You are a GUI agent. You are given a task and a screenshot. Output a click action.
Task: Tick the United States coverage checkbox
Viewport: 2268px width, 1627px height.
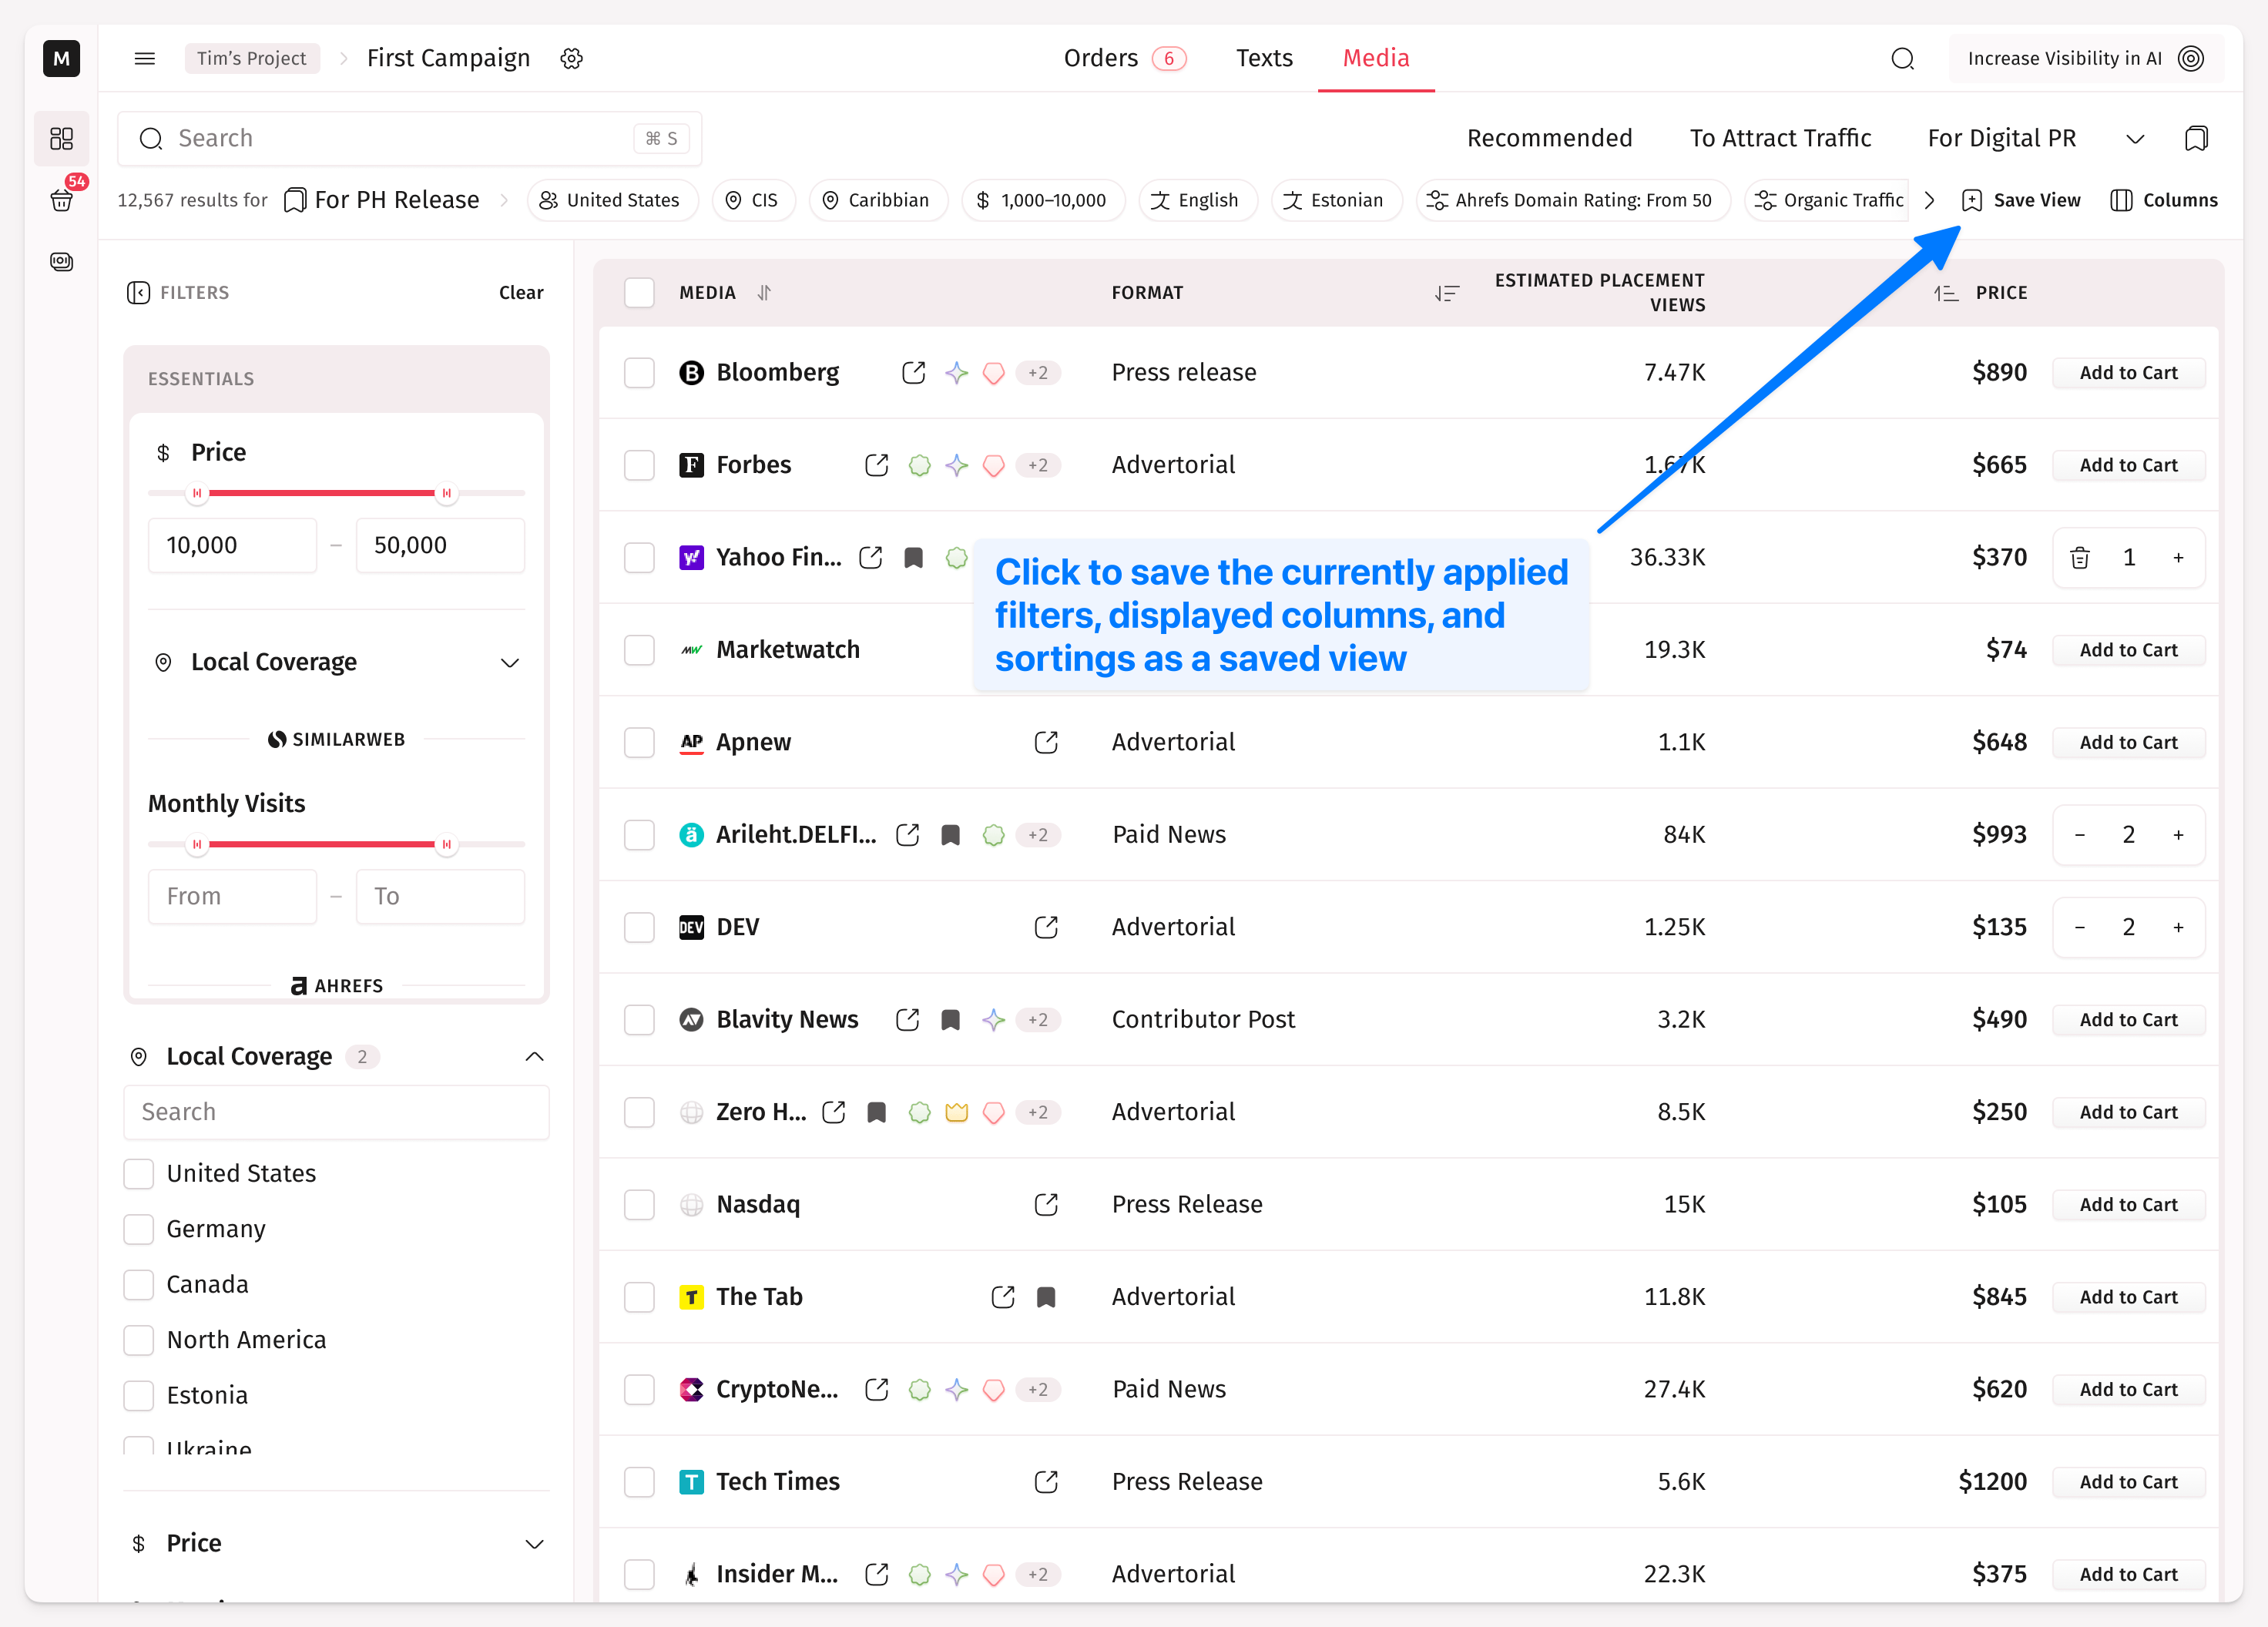click(139, 1173)
